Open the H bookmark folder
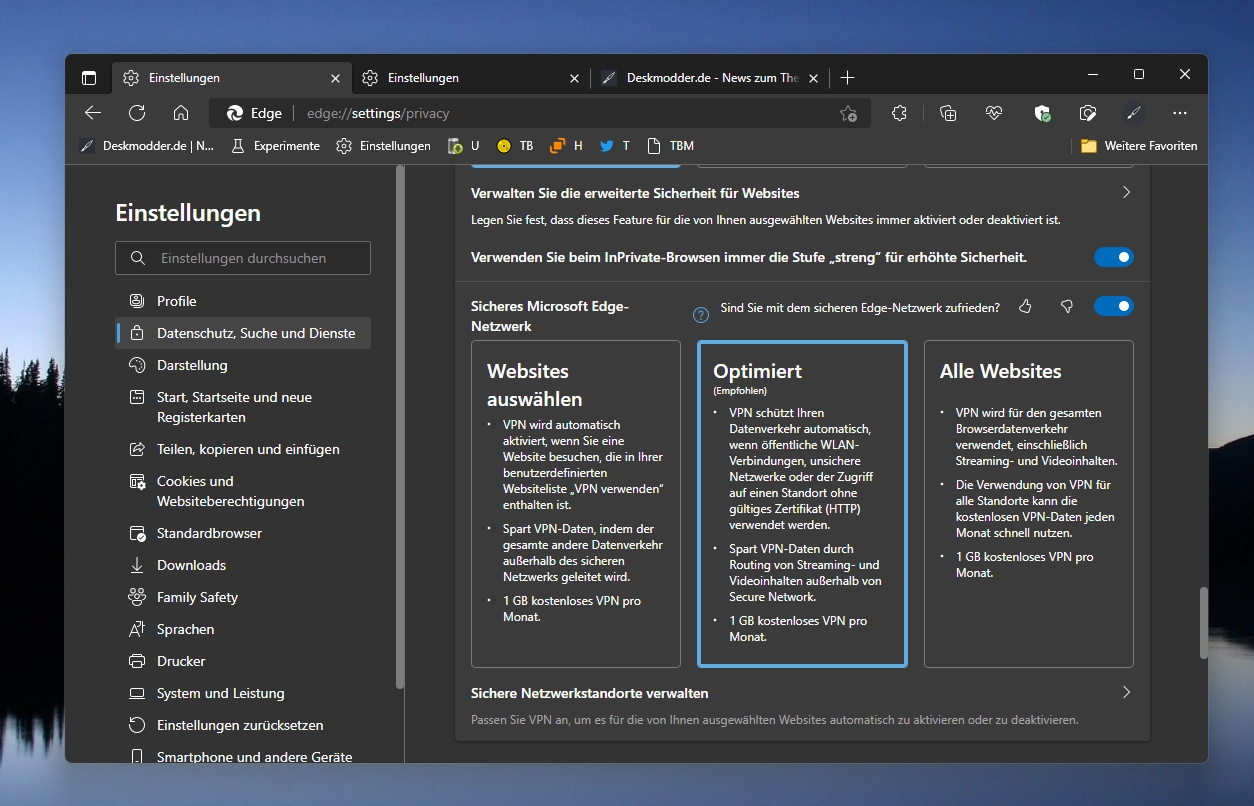The image size is (1254, 806). (x=566, y=146)
